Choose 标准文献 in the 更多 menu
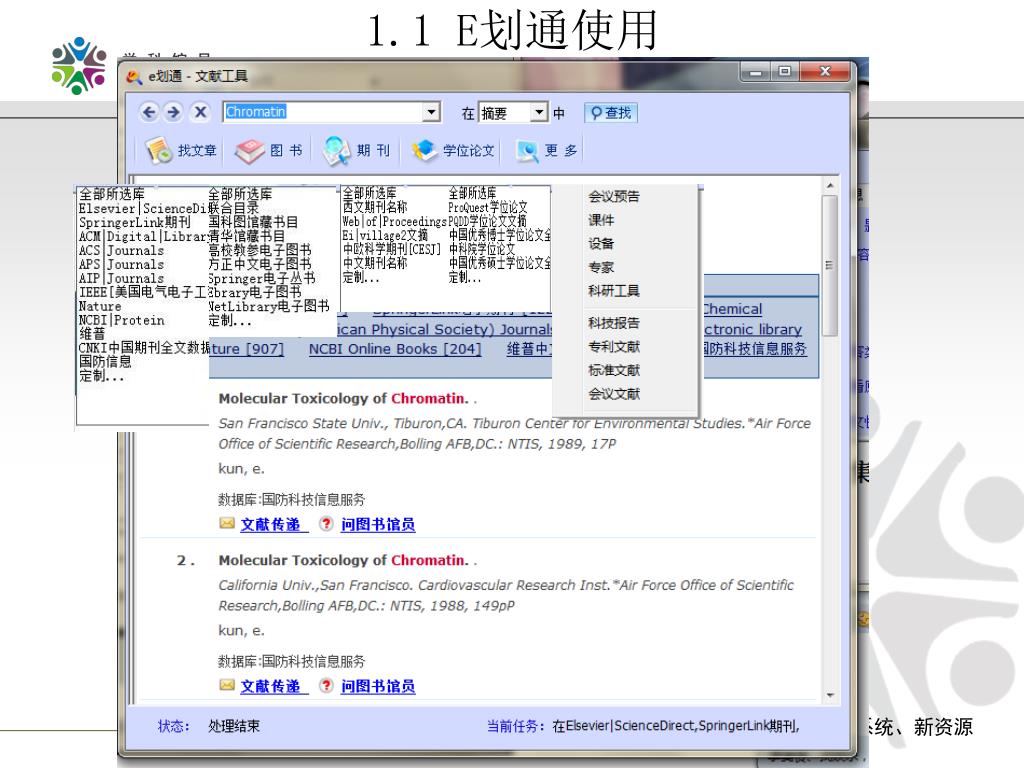Image resolution: width=1024 pixels, height=768 pixels. pos(614,370)
